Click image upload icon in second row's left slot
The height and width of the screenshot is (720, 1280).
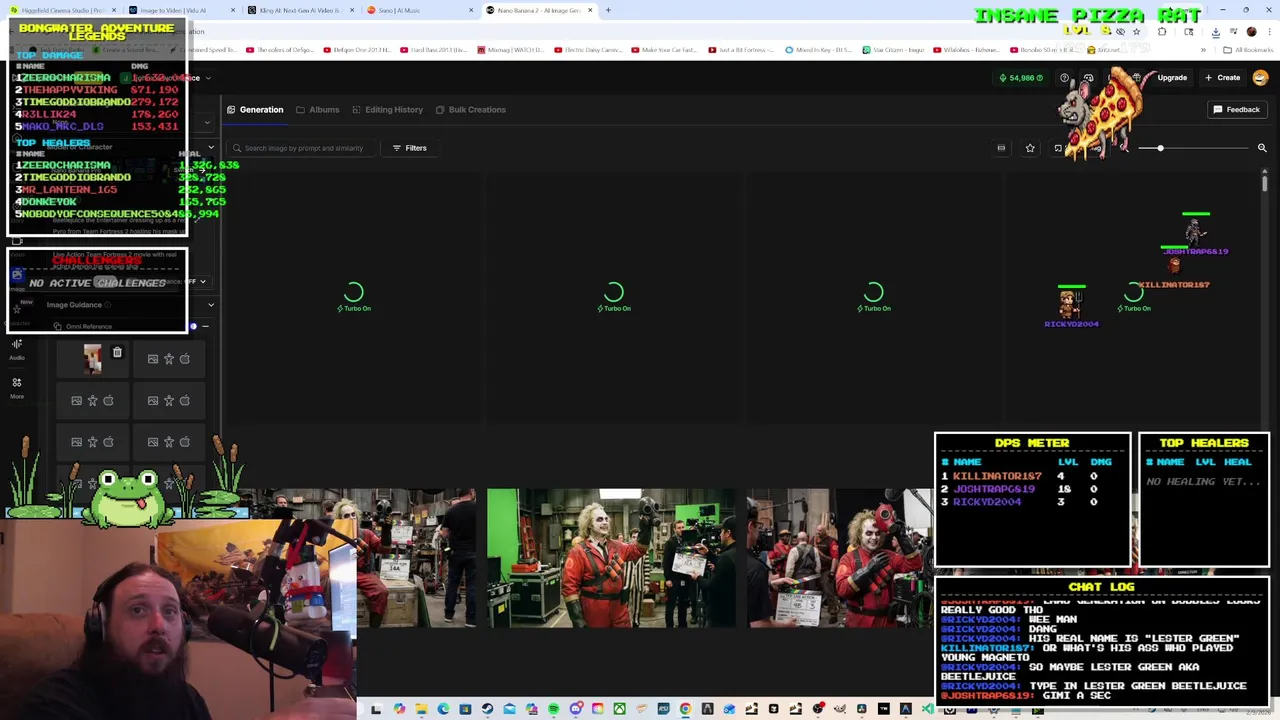click(x=77, y=401)
